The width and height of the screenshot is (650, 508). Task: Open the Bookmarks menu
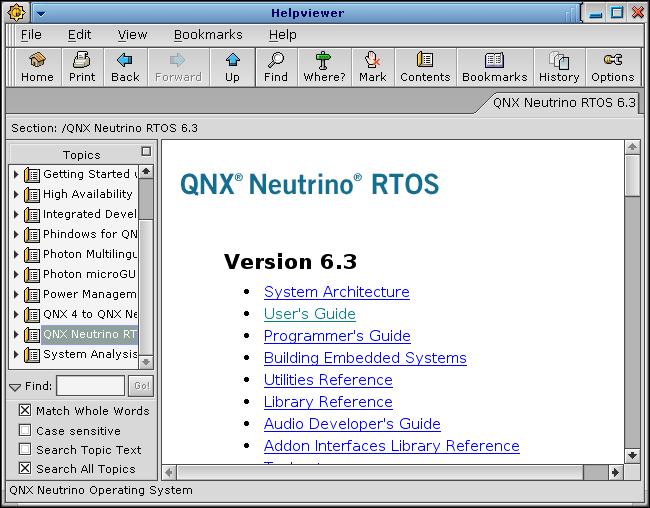click(x=207, y=34)
